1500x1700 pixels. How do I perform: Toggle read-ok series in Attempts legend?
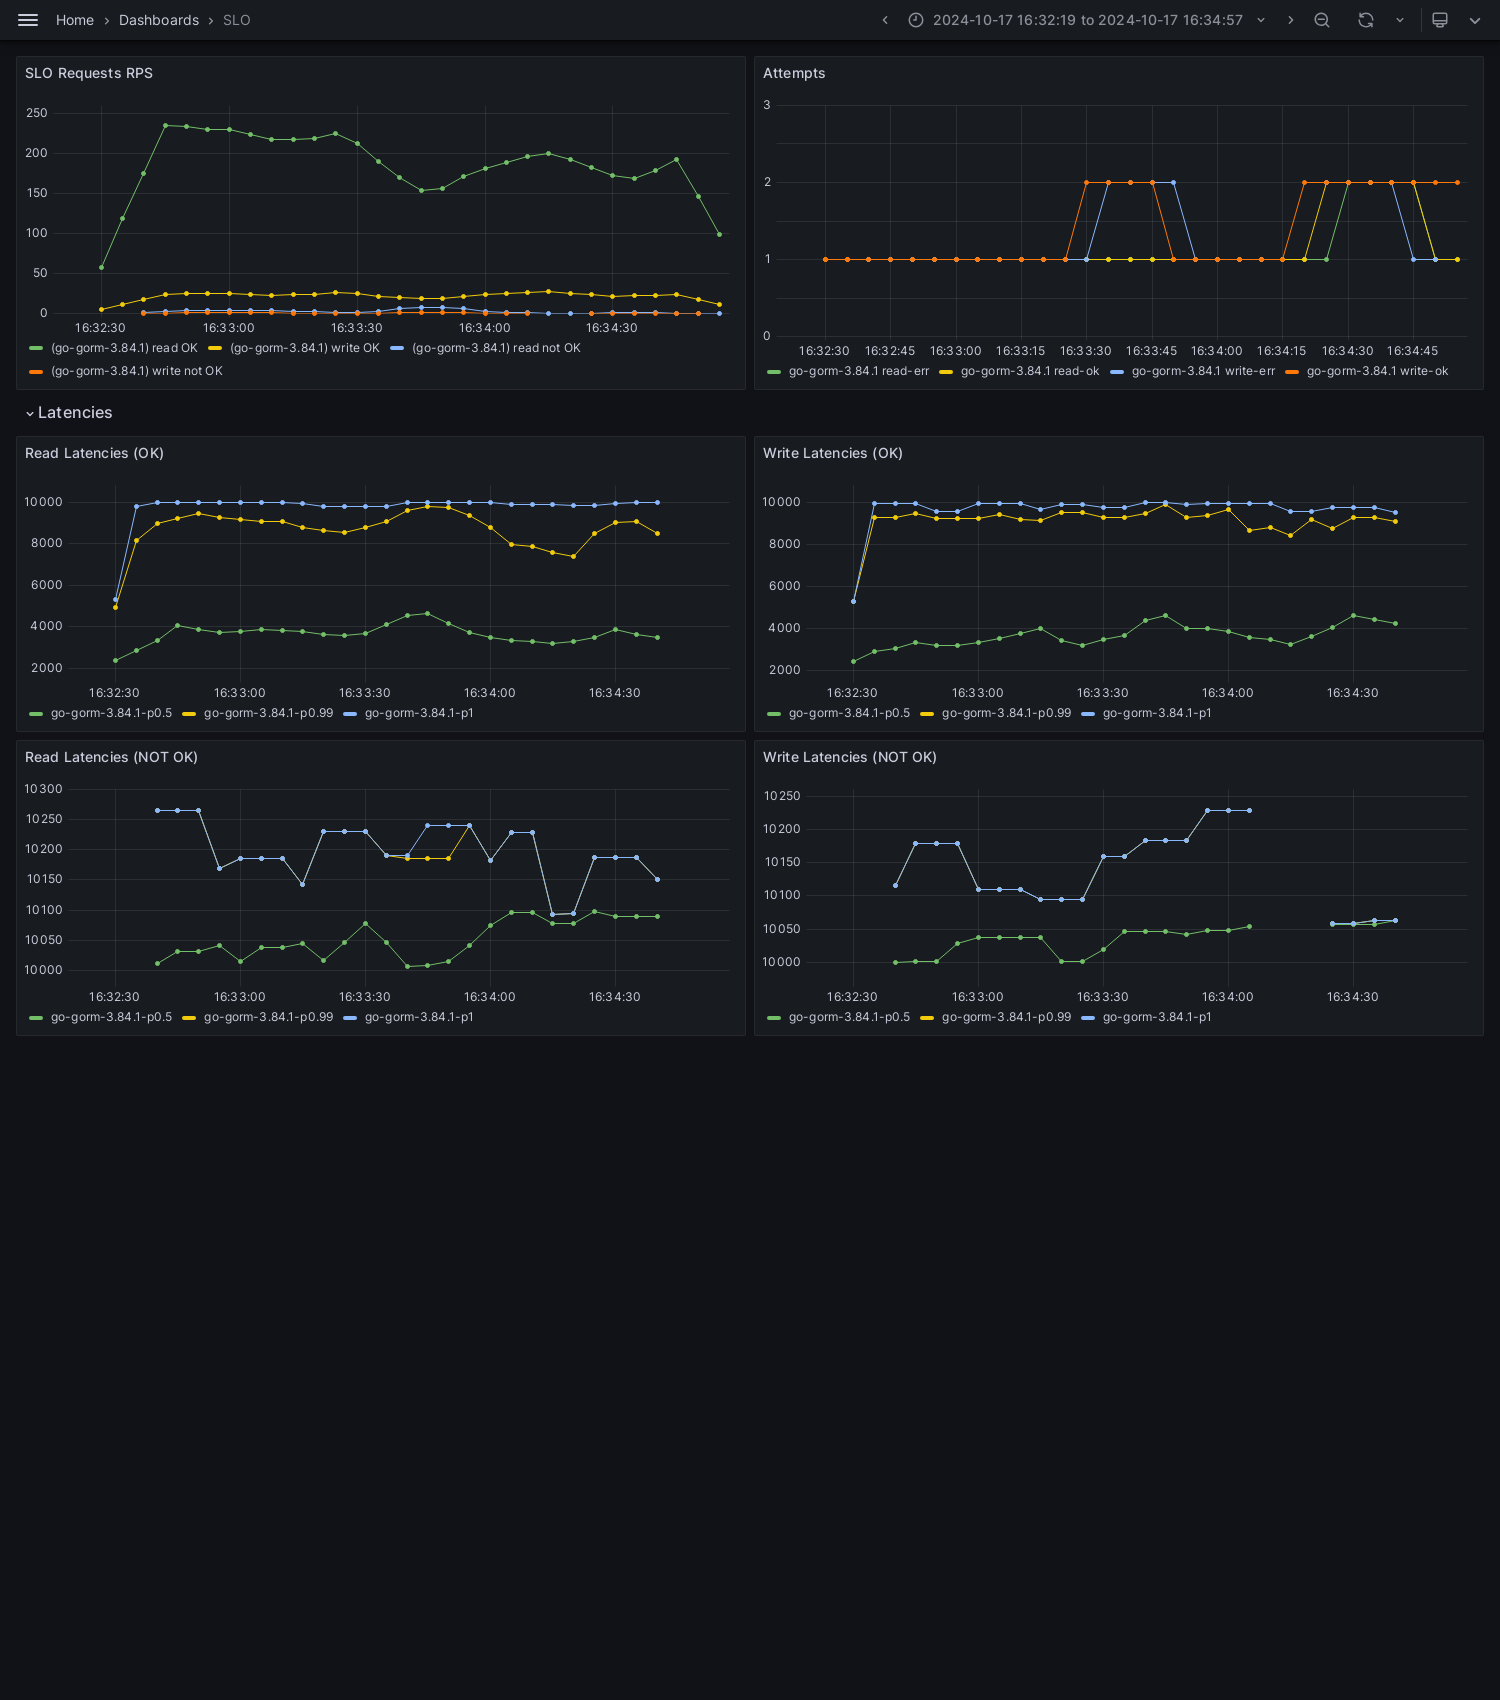[1030, 371]
